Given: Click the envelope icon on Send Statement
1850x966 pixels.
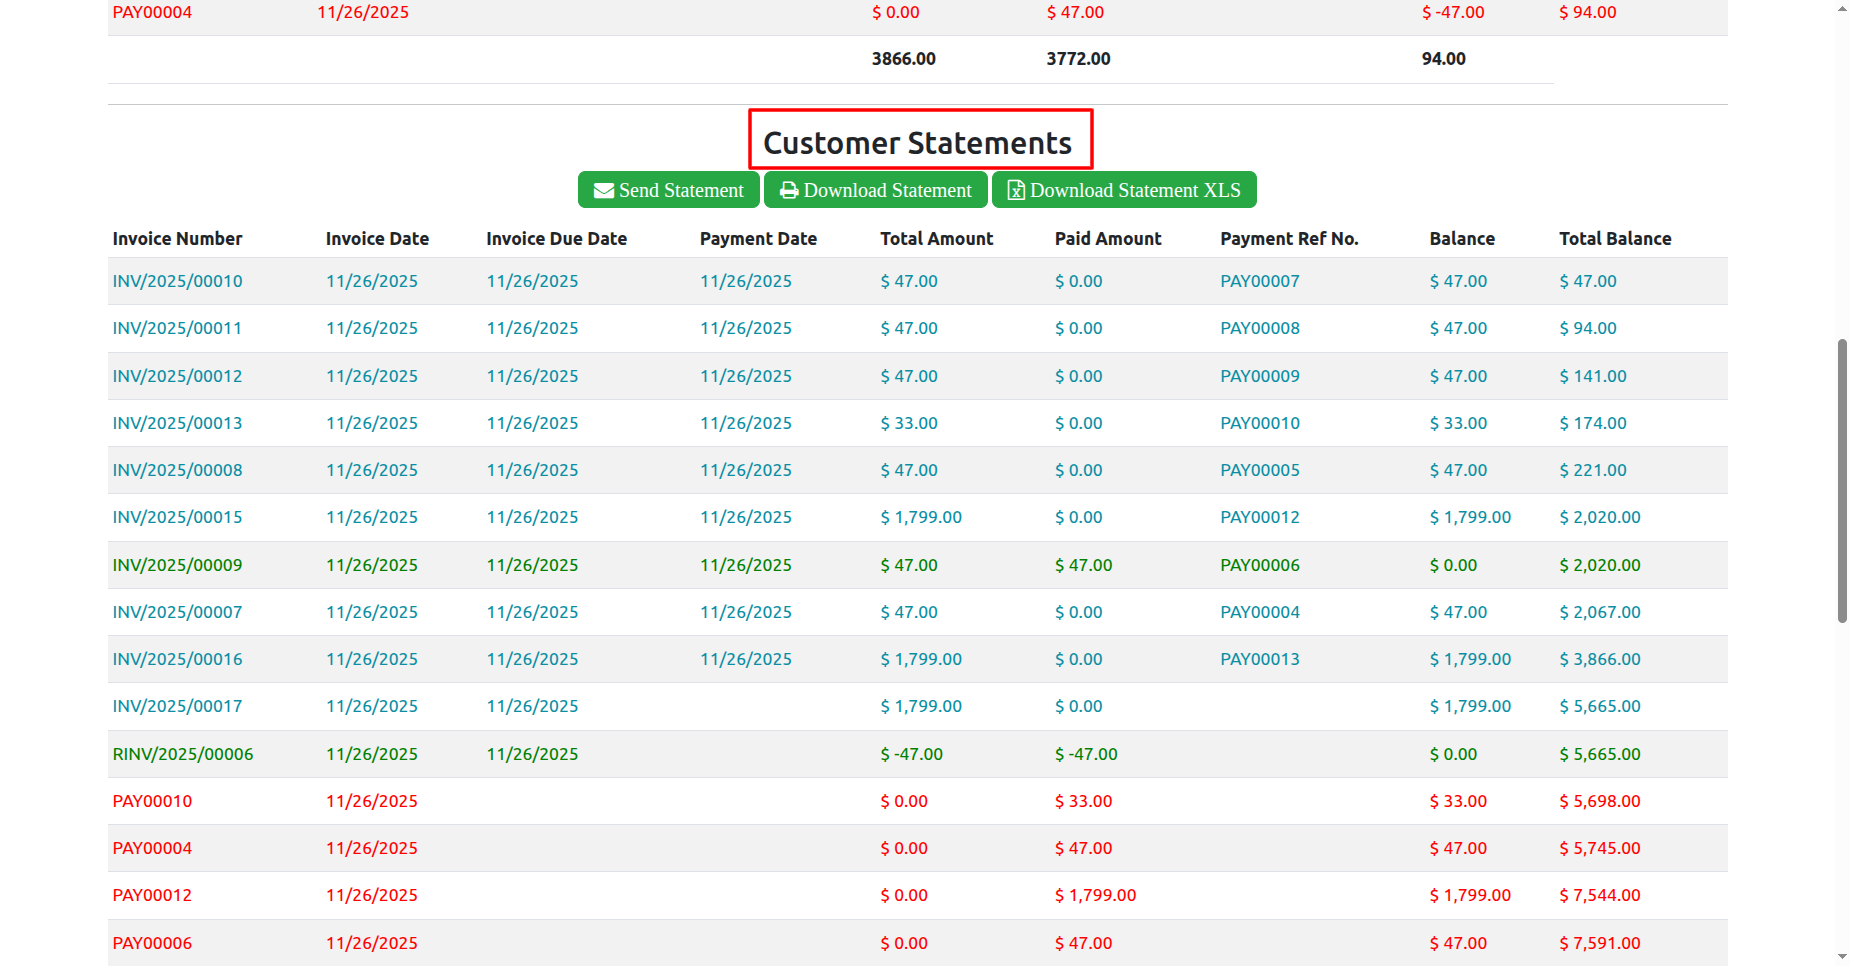Looking at the screenshot, I should pyautogui.click(x=603, y=191).
